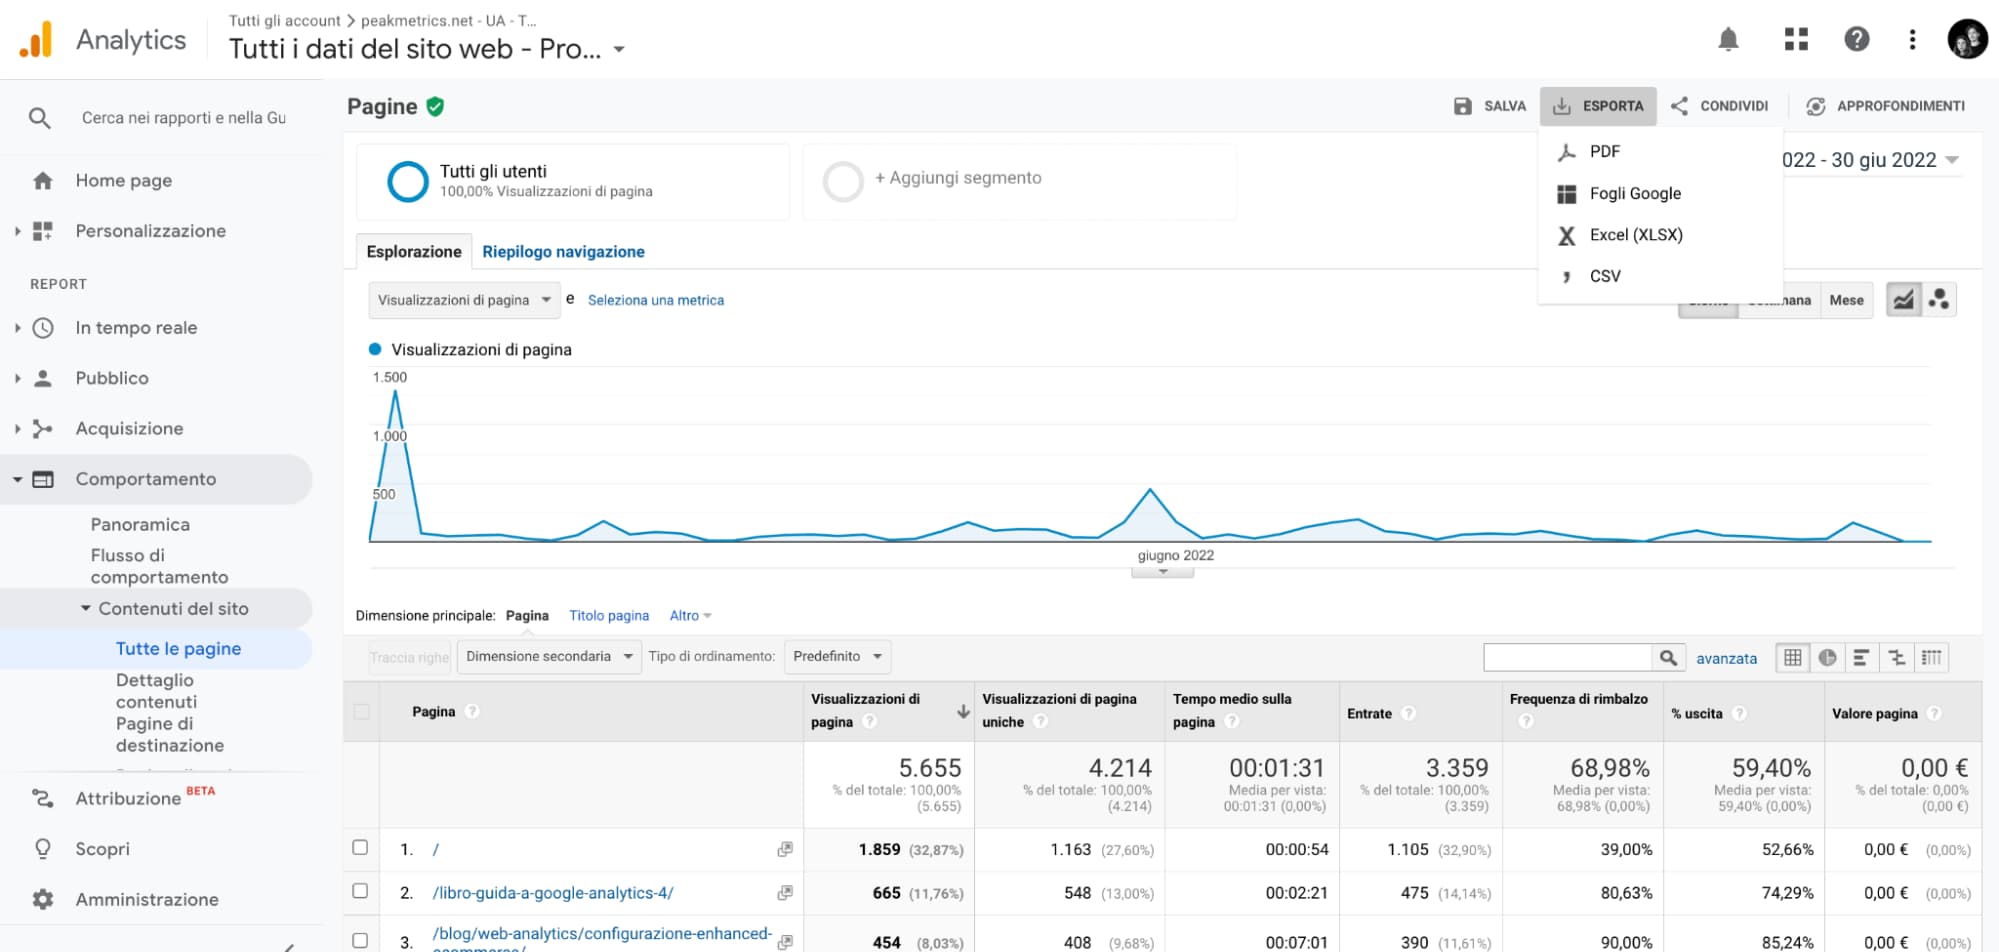Toggle the select-all checkbox in table header

(x=361, y=712)
